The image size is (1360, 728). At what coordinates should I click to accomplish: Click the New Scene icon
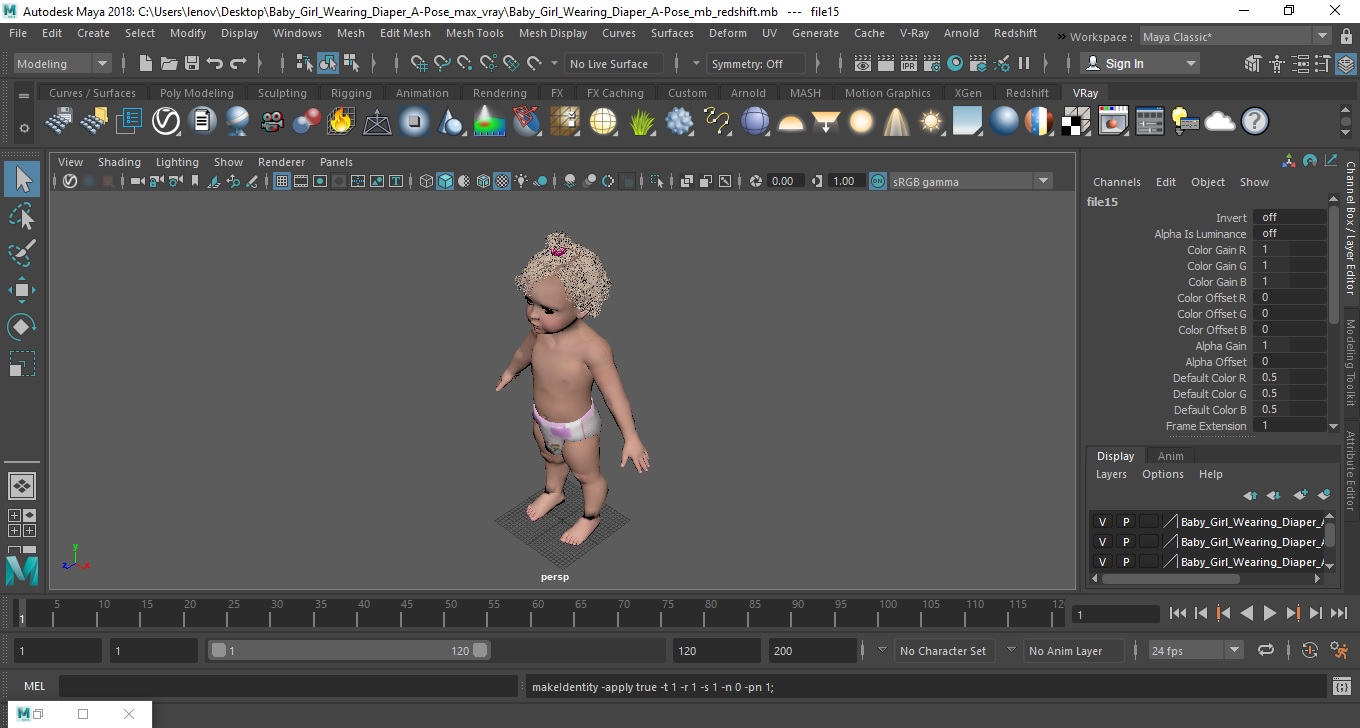pos(146,63)
